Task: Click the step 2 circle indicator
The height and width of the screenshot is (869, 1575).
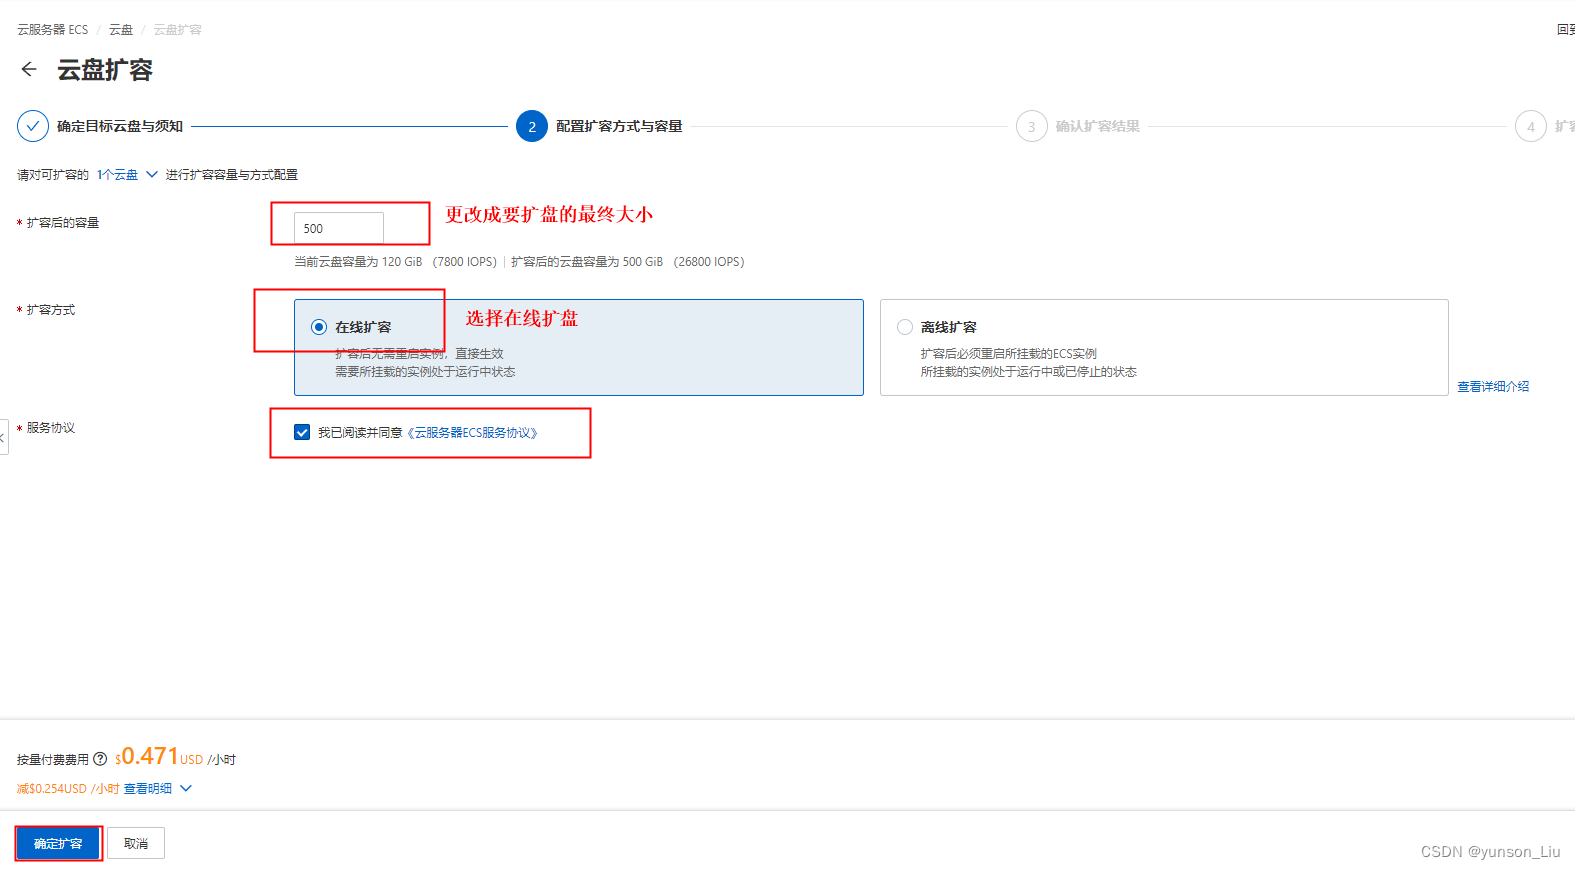Action: pyautogui.click(x=532, y=126)
